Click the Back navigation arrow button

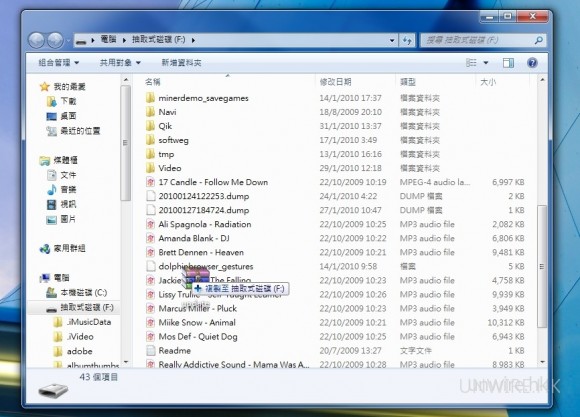click(37, 40)
